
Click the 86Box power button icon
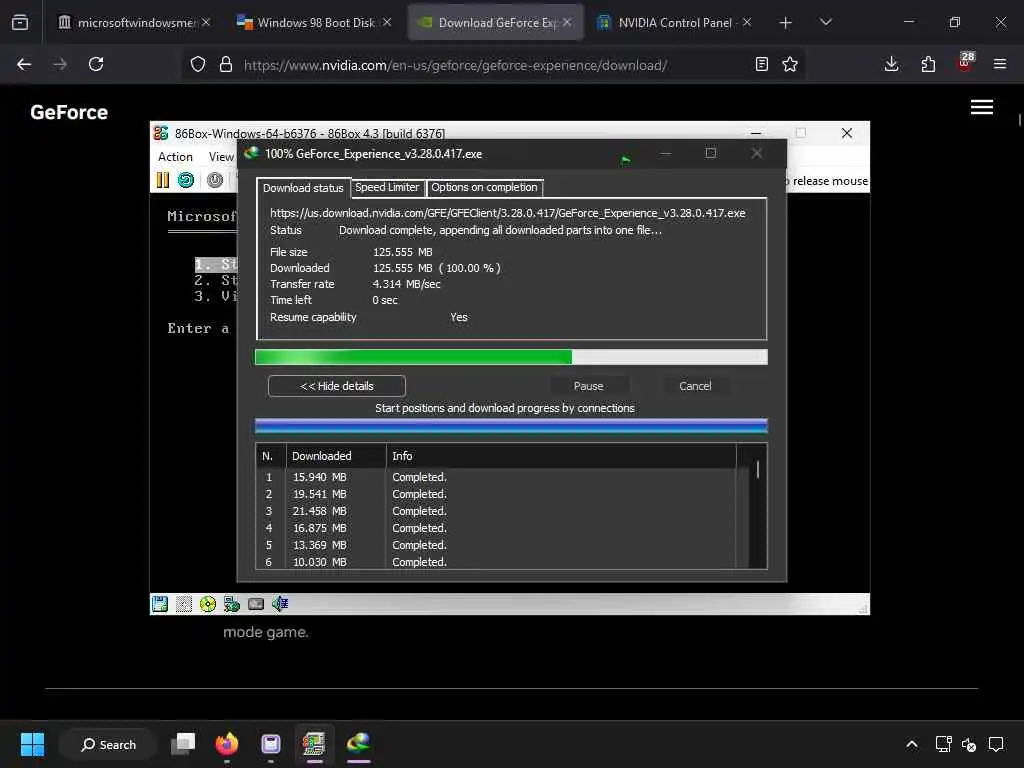tap(215, 180)
